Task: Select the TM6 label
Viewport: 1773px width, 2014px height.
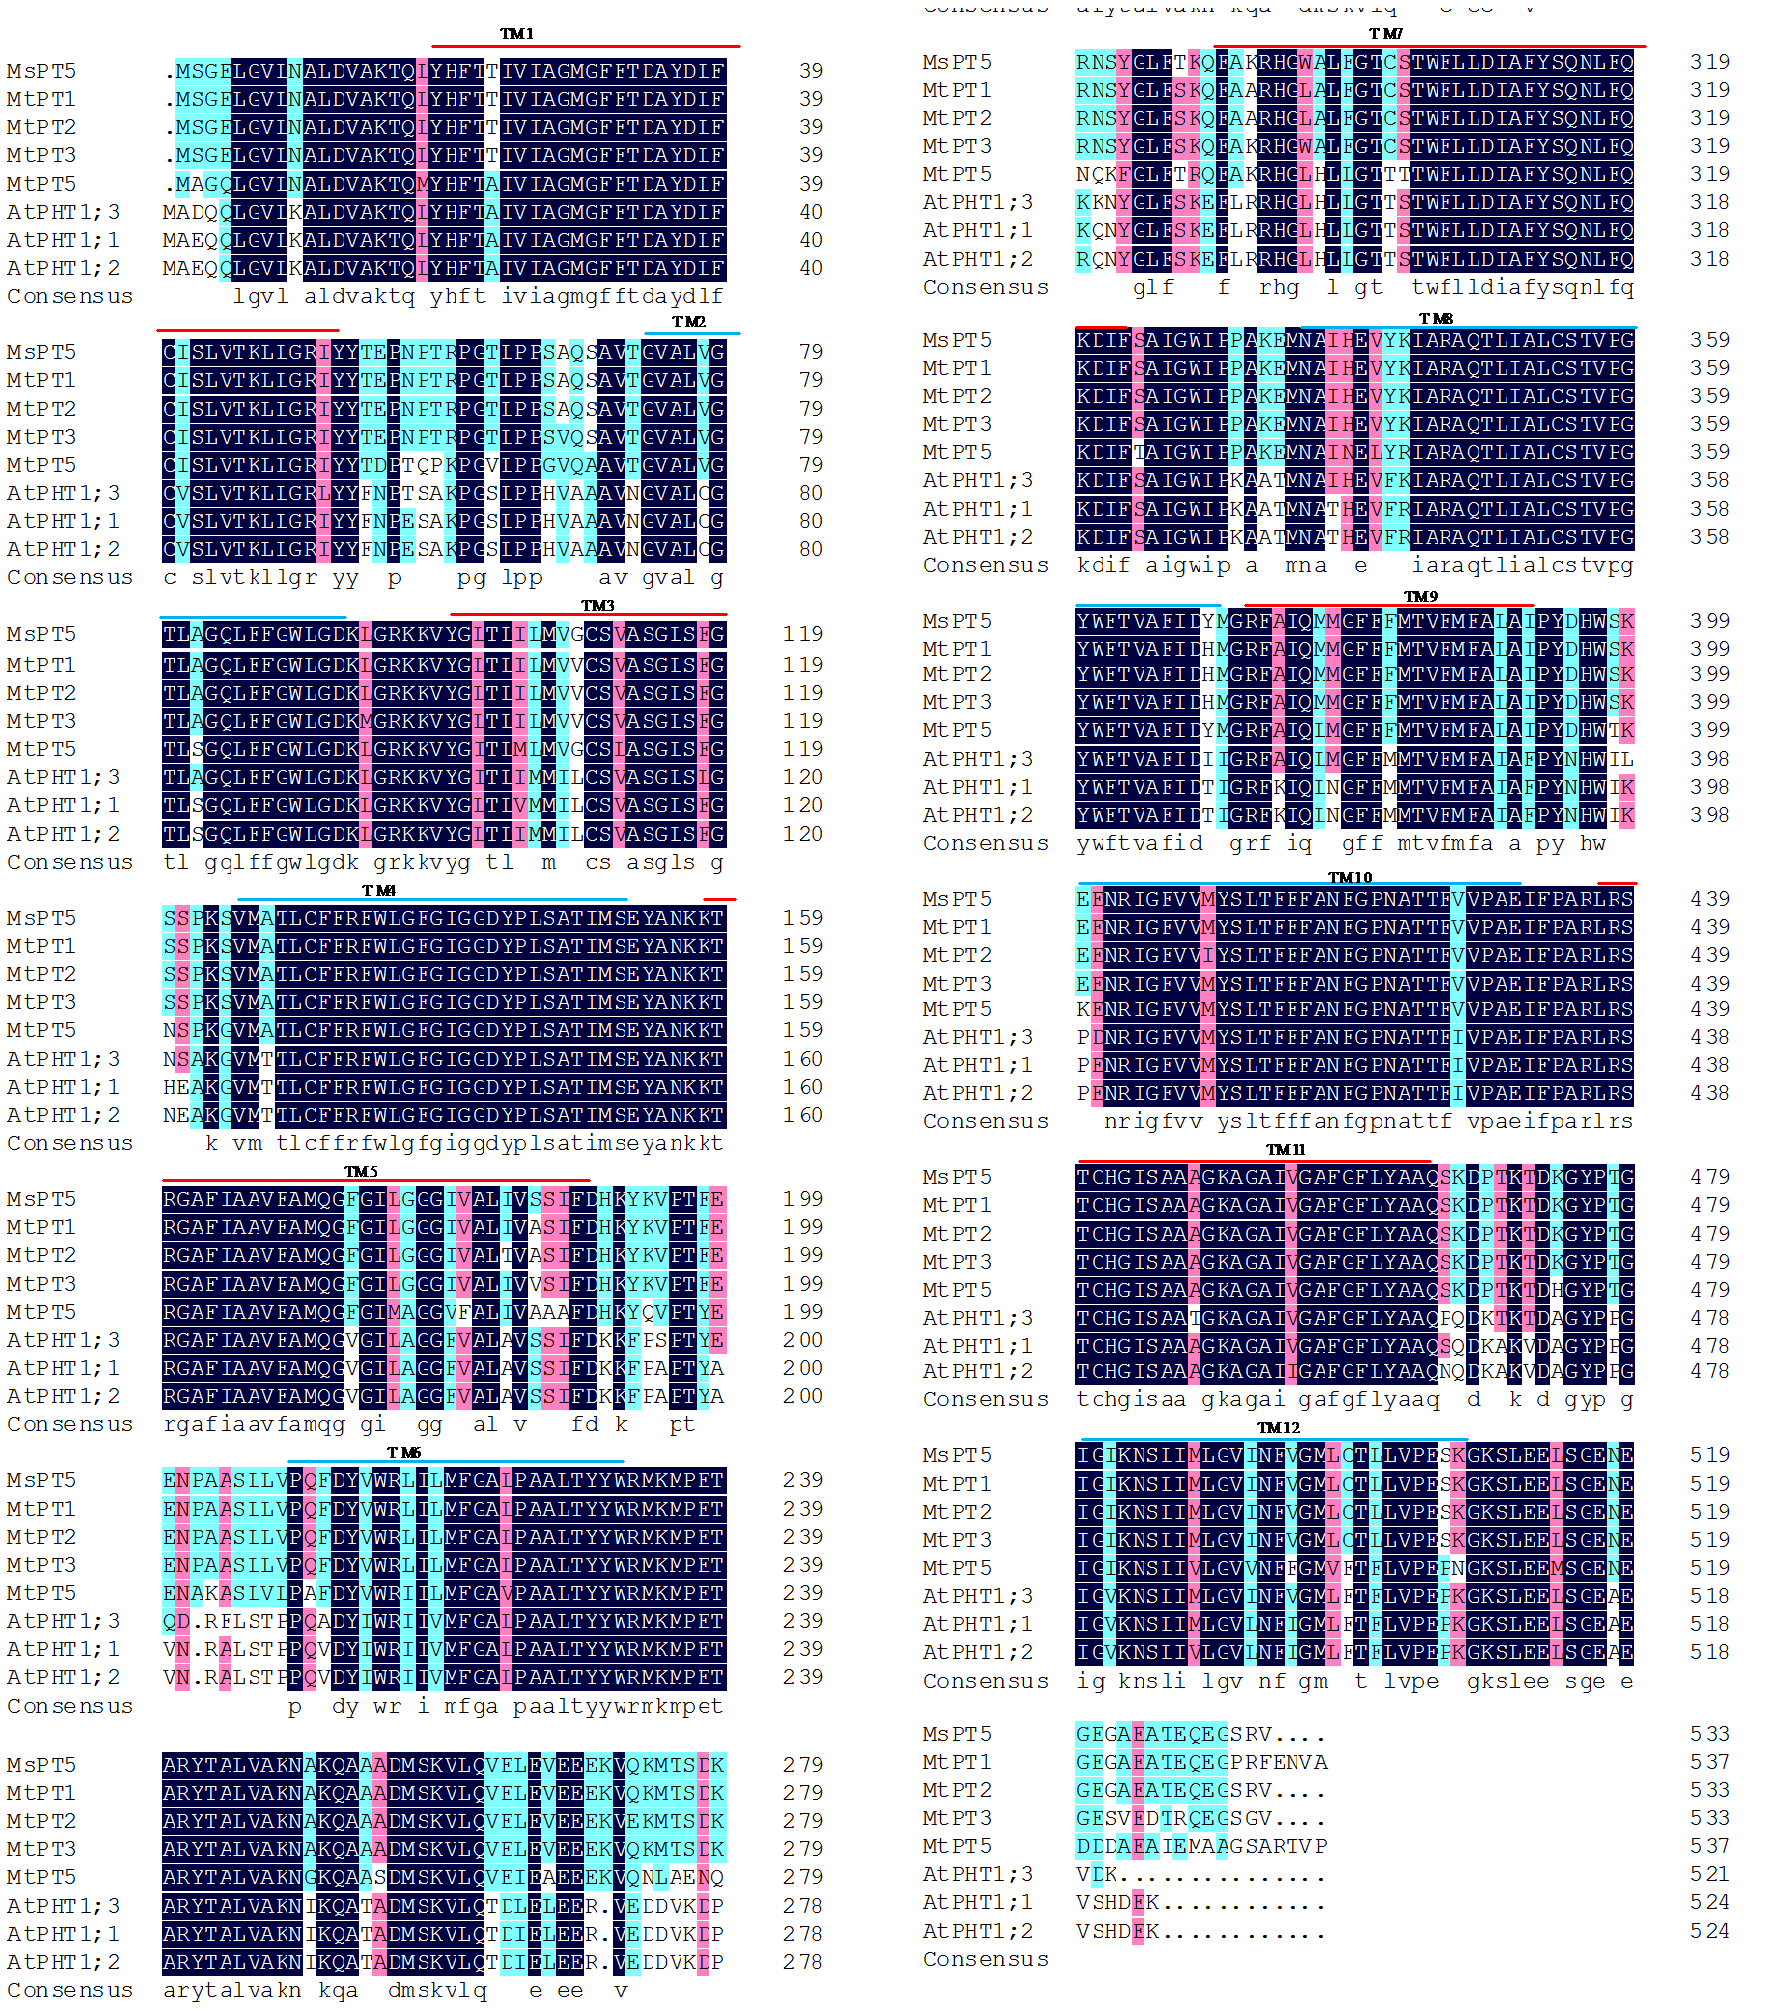Action: (403, 1452)
